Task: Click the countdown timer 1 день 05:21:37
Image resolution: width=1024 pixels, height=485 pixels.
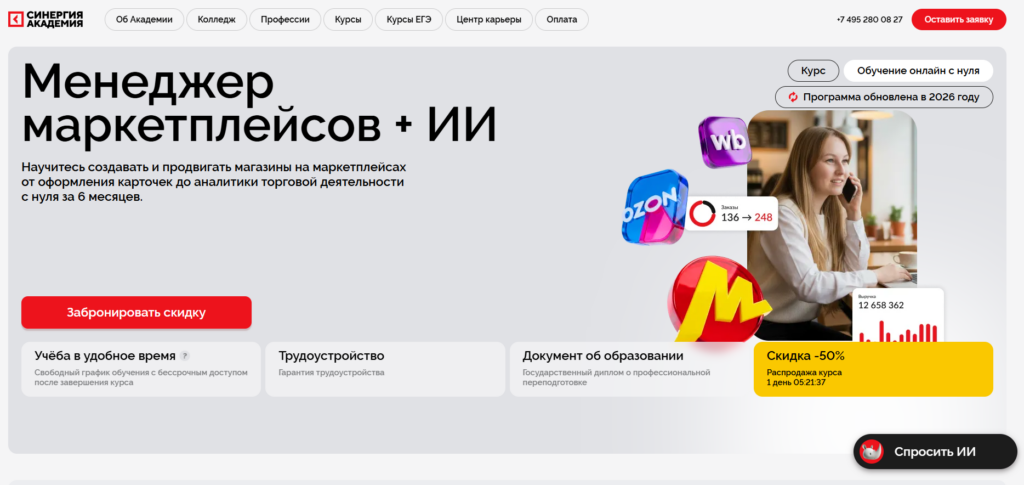Action: [796, 383]
